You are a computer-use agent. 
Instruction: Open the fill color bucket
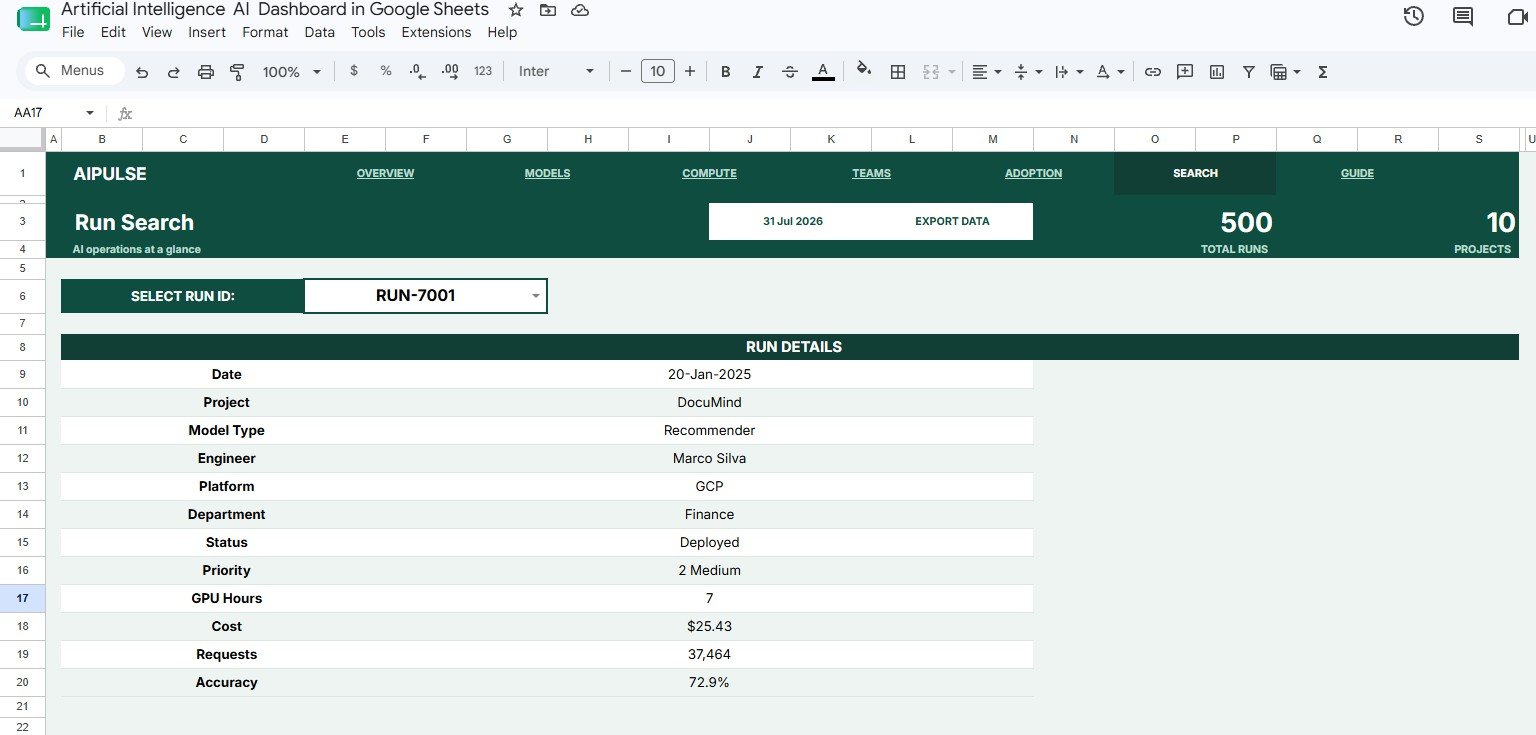click(865, 71)
